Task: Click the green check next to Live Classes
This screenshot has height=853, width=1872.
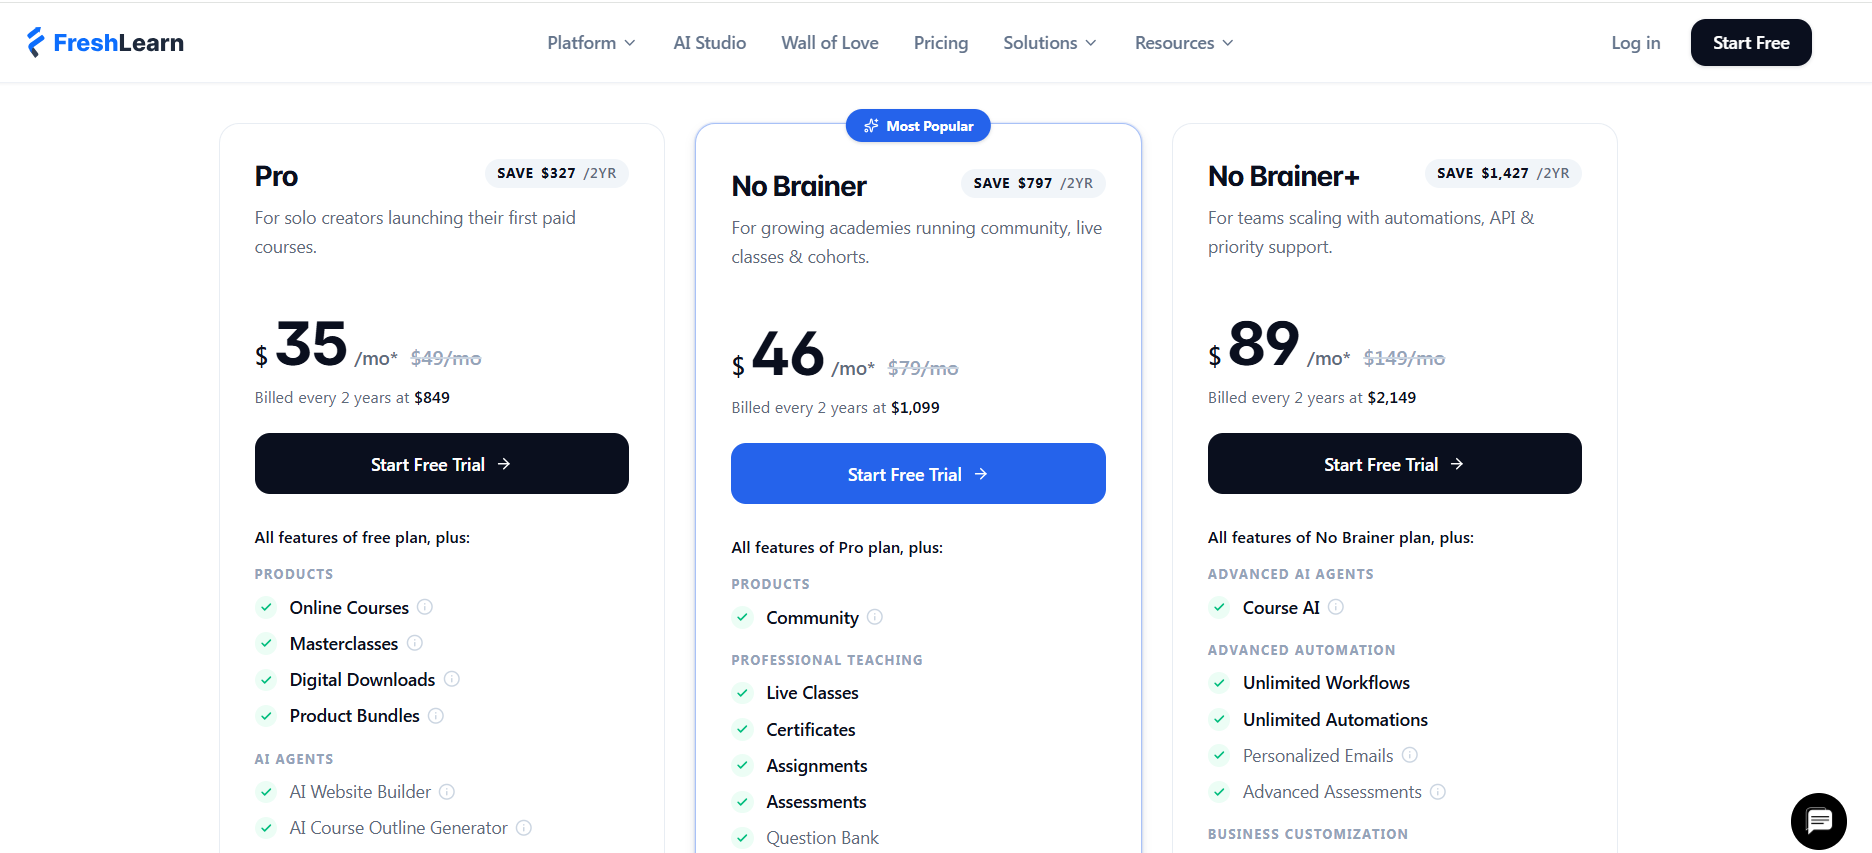Action: coord(742,693)
